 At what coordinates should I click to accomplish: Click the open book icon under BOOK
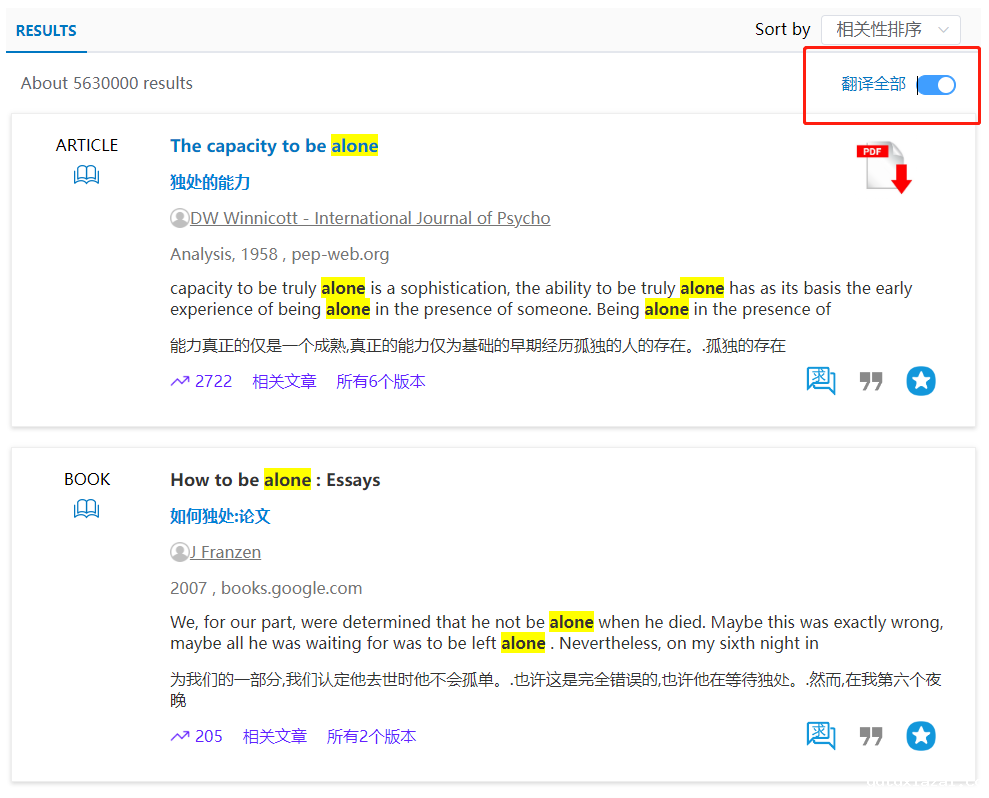click(x=87, y=510)
